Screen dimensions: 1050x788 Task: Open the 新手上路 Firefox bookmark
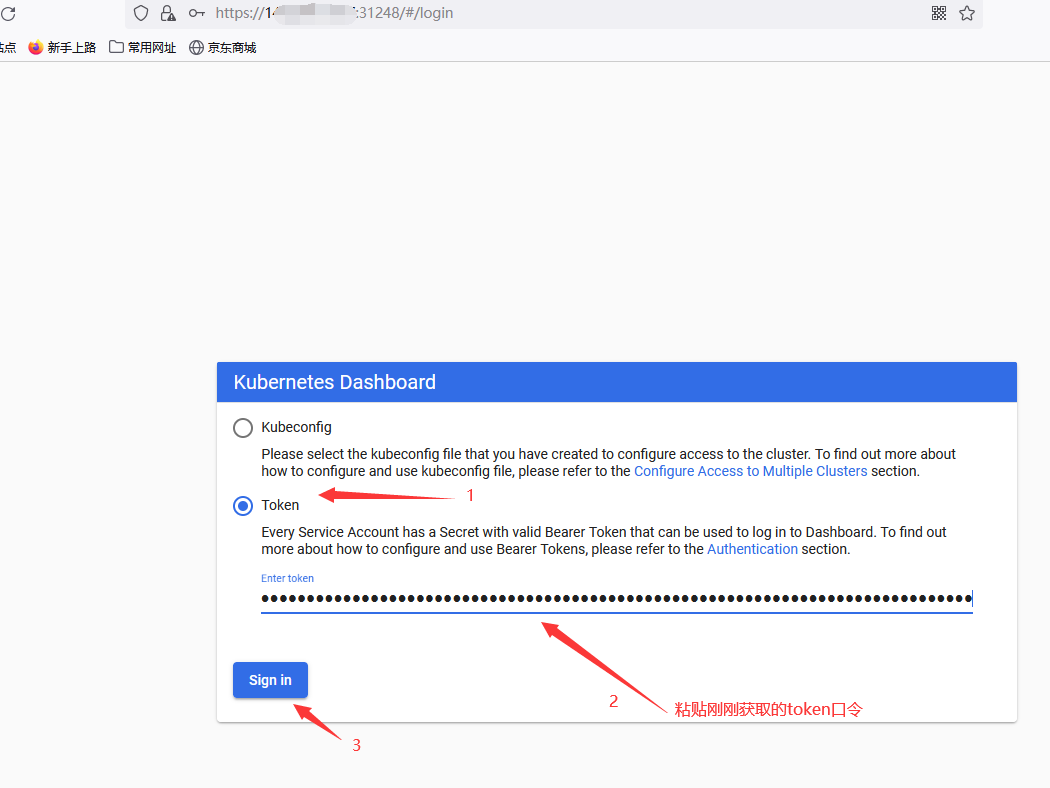62,48
